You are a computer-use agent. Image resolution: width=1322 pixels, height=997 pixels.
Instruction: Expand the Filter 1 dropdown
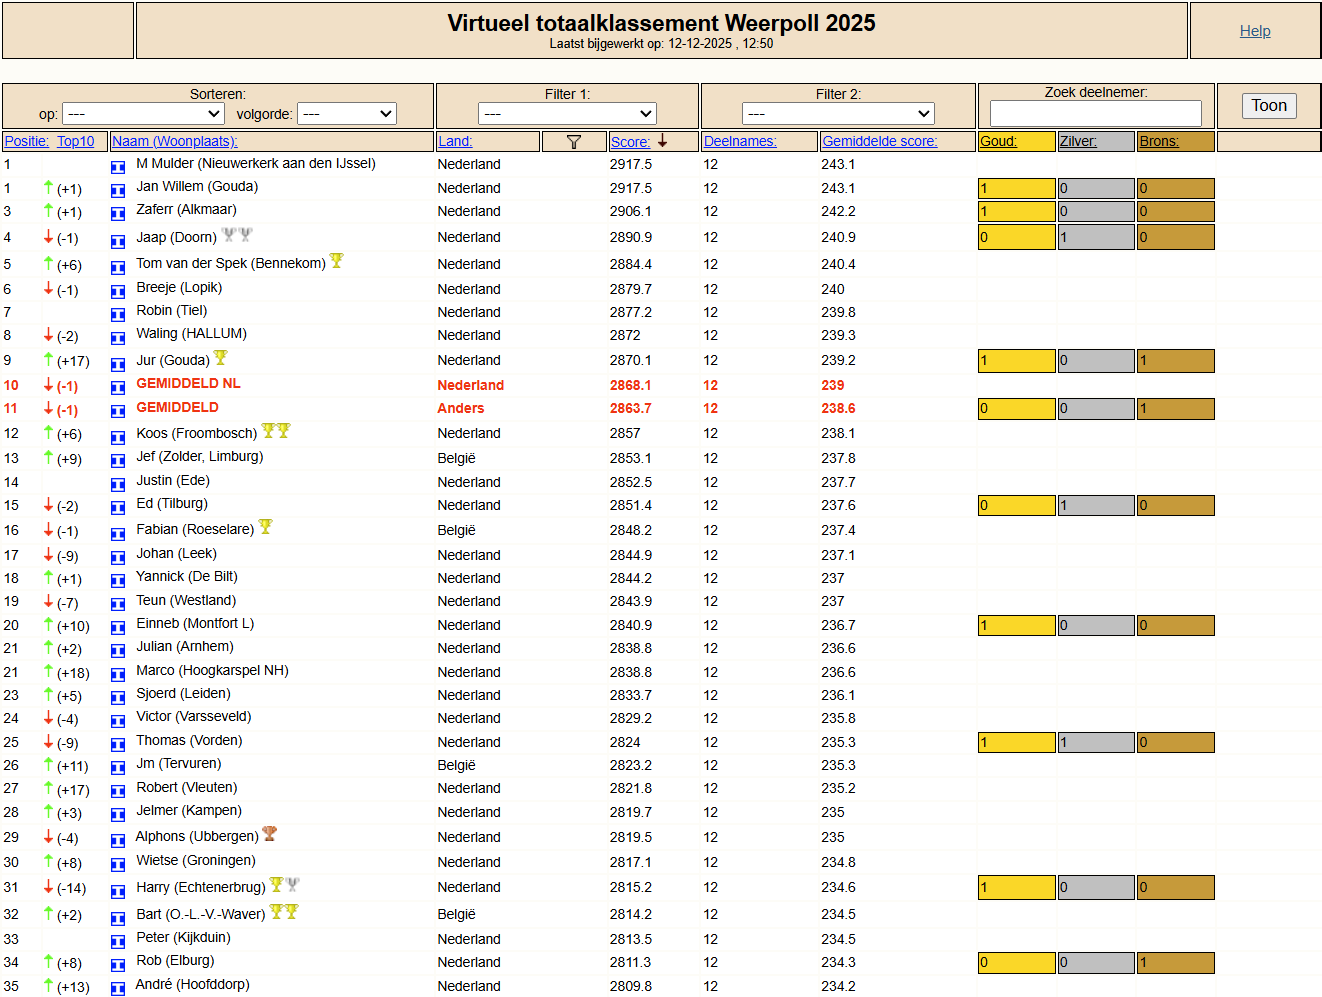point(567,114)
